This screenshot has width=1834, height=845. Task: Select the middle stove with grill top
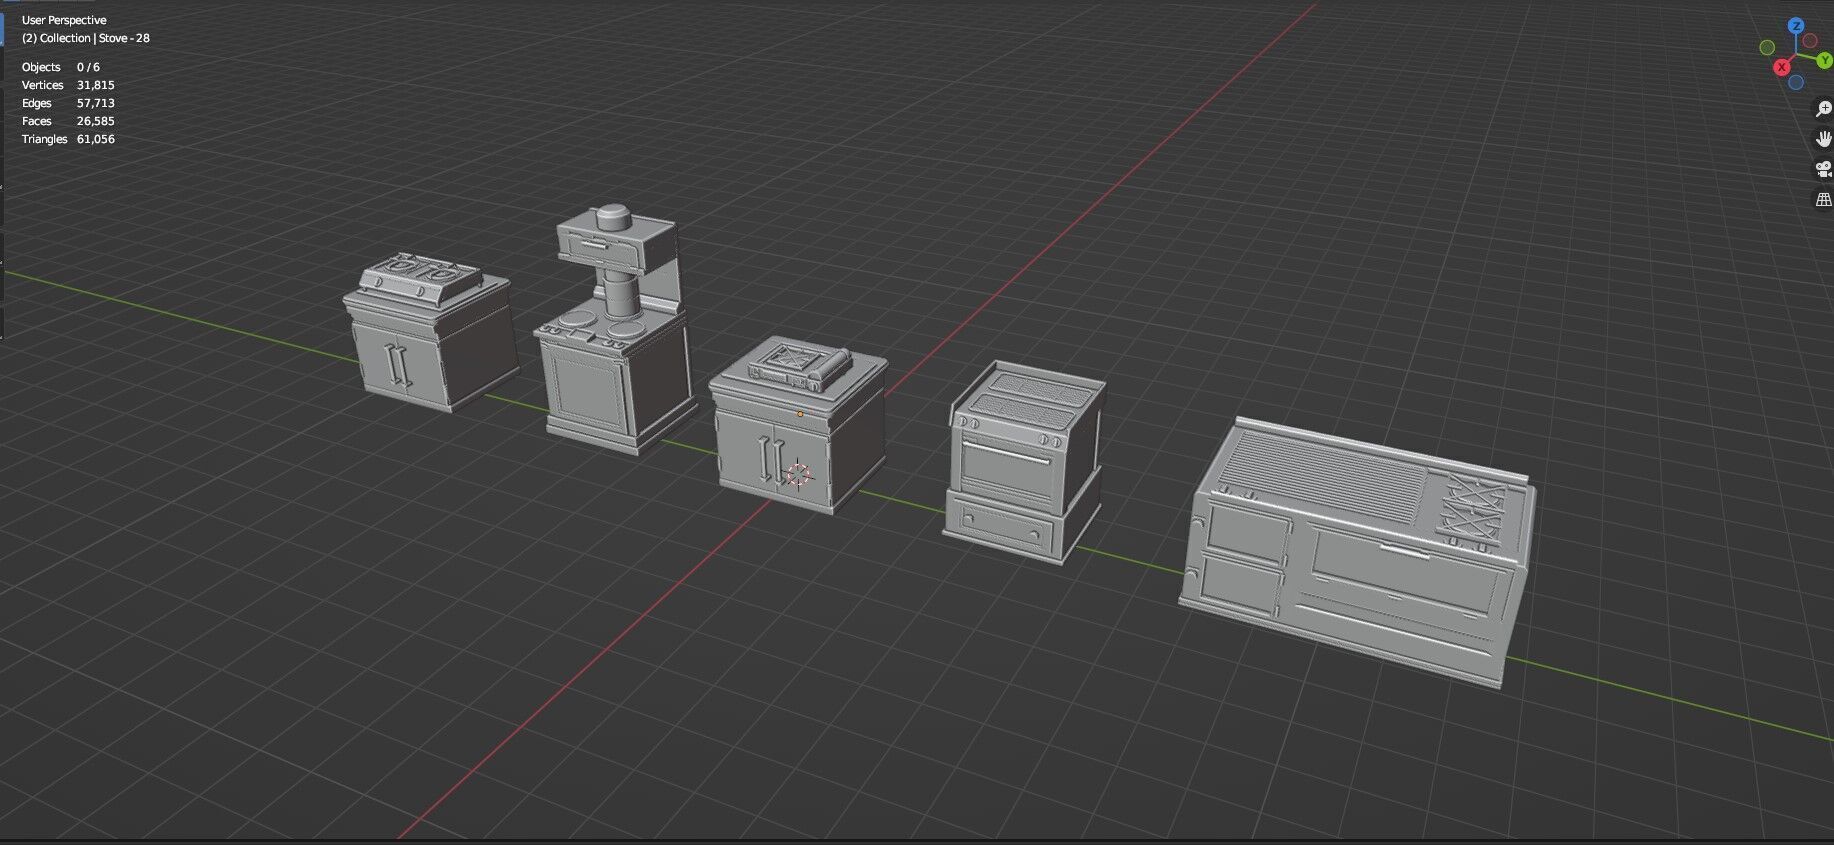[799, 426]
